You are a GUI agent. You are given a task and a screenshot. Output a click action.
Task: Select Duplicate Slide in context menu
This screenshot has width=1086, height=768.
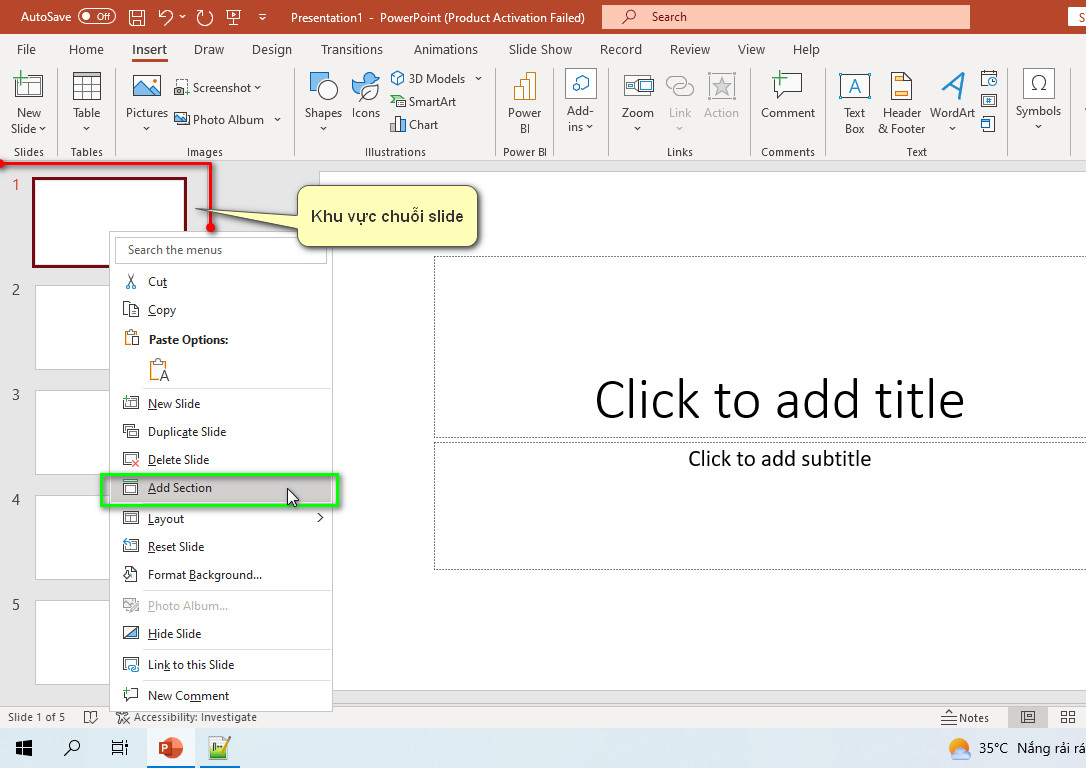pos(221,431)
